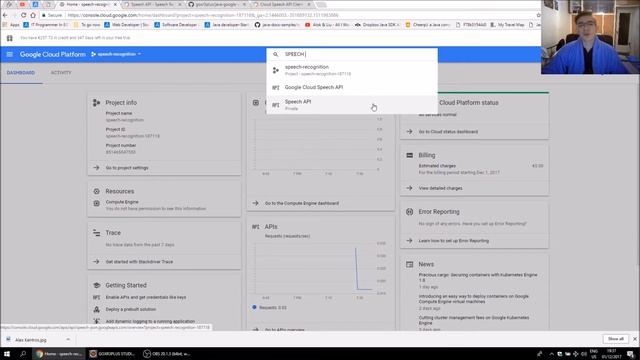This screenshot has height=360, width=640.
Task: Click the gift icon in free trial banner
Action: click(10, 38)
